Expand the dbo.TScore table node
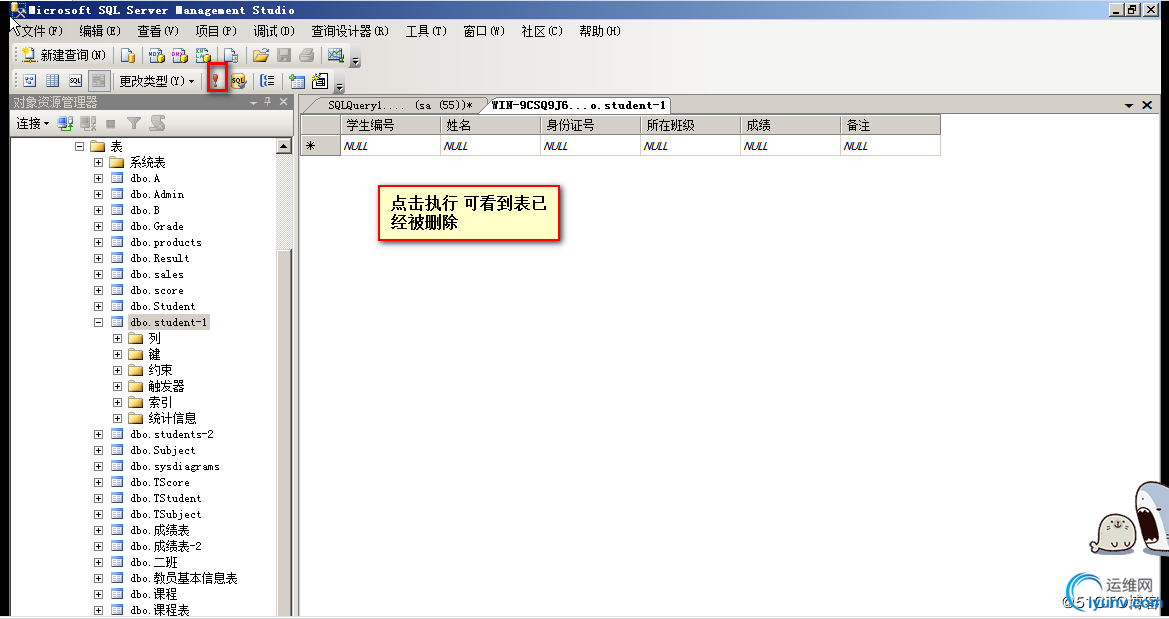Screen dimensions: 1169x619 click(98, 483)
